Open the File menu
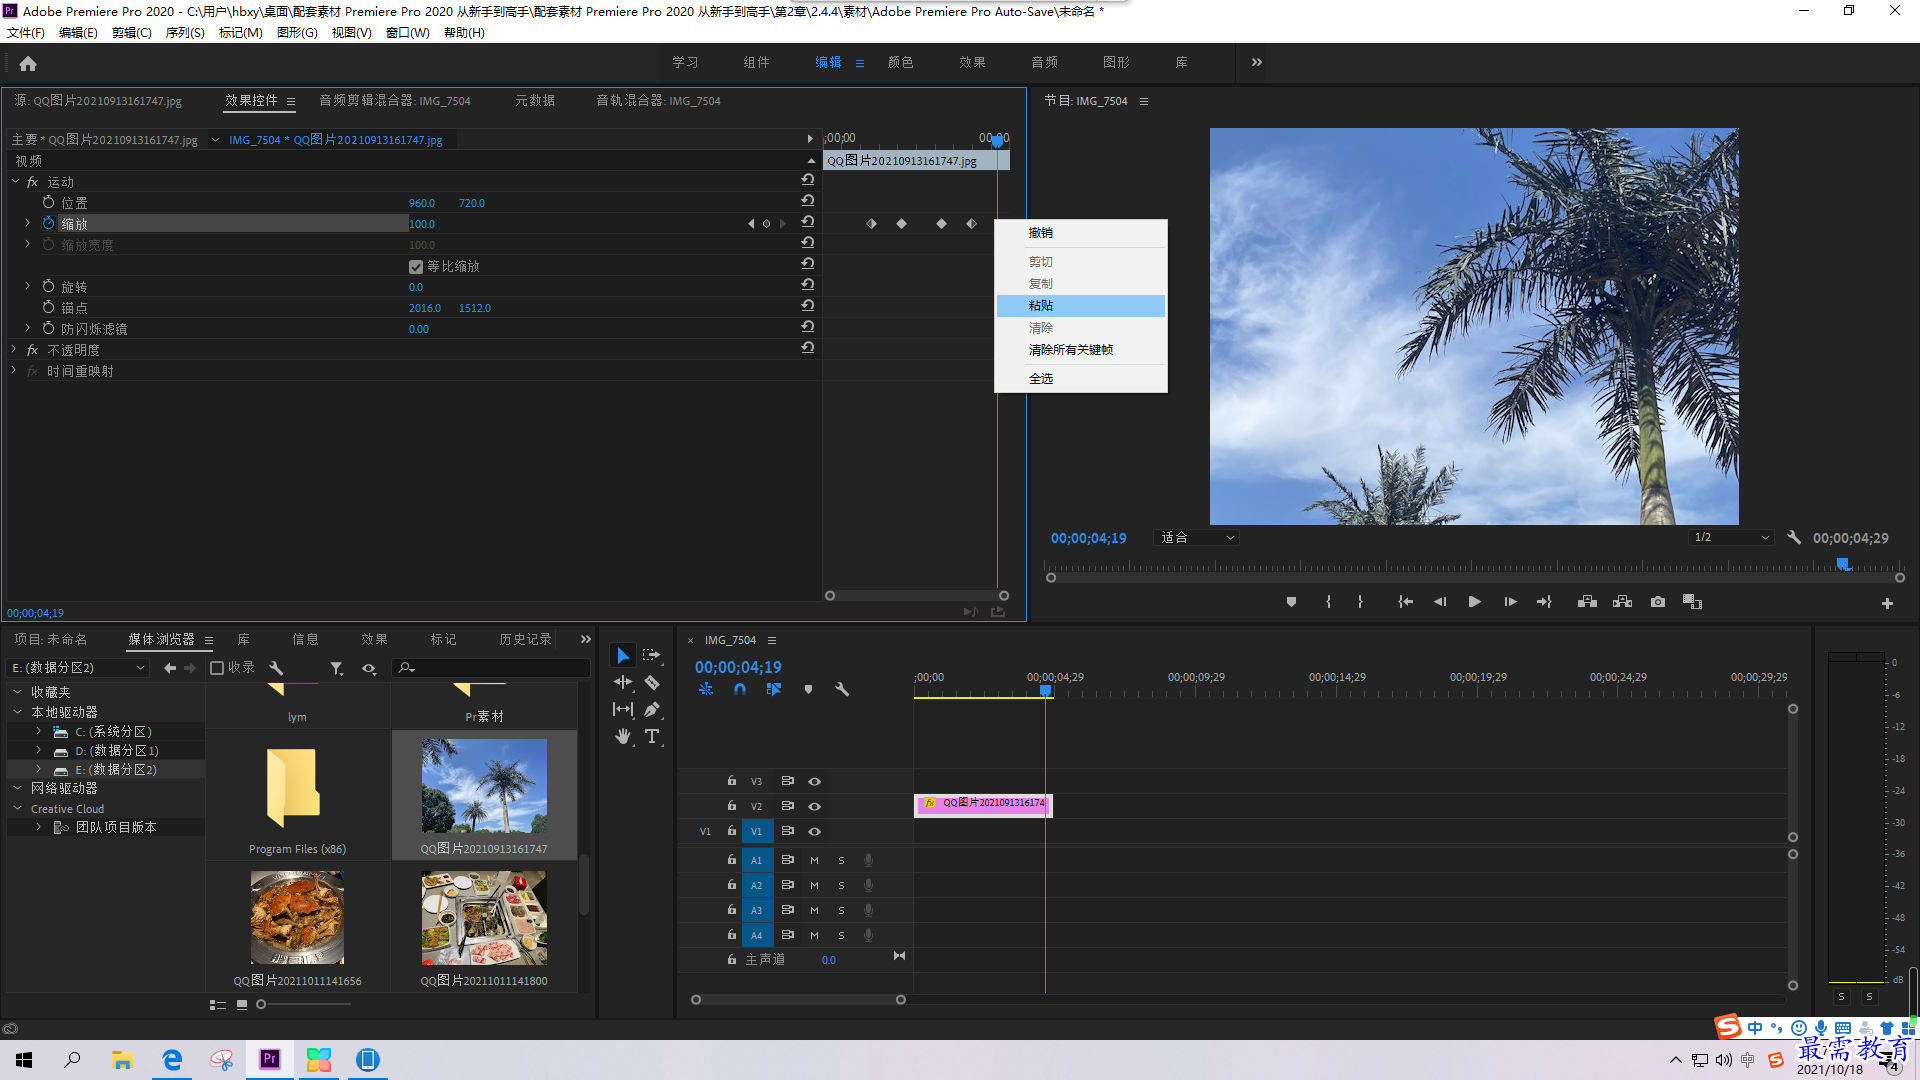 [26, 33]
